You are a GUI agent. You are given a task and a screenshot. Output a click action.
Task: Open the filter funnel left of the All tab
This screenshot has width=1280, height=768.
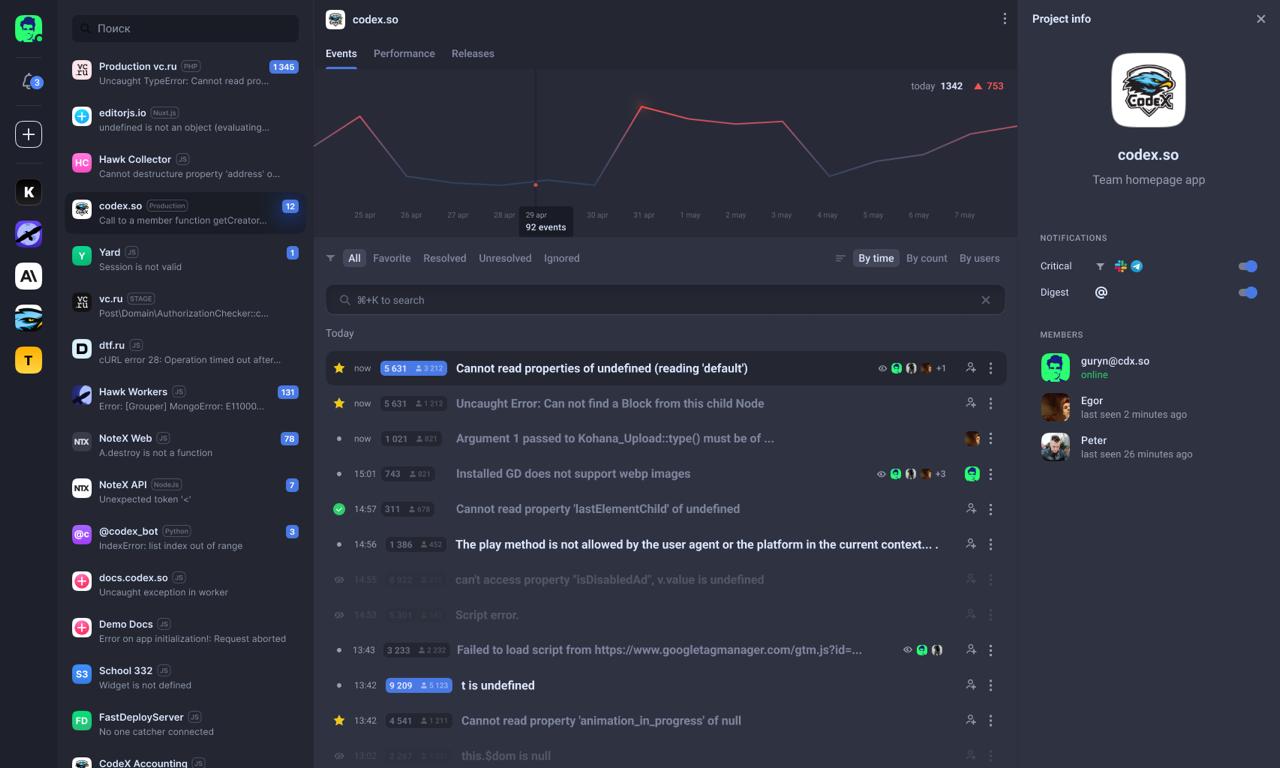(330, 258)
